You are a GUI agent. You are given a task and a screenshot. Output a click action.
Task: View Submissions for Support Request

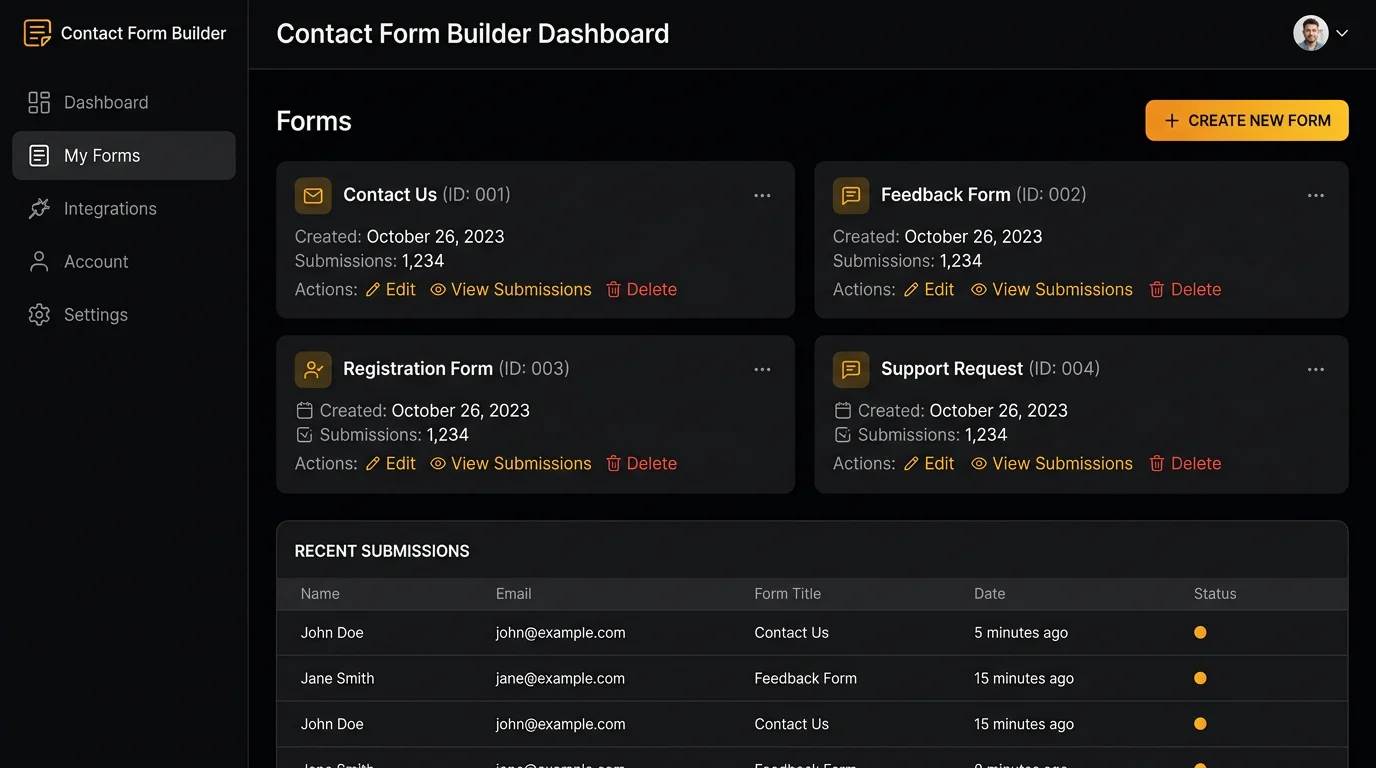point(1052,463)
